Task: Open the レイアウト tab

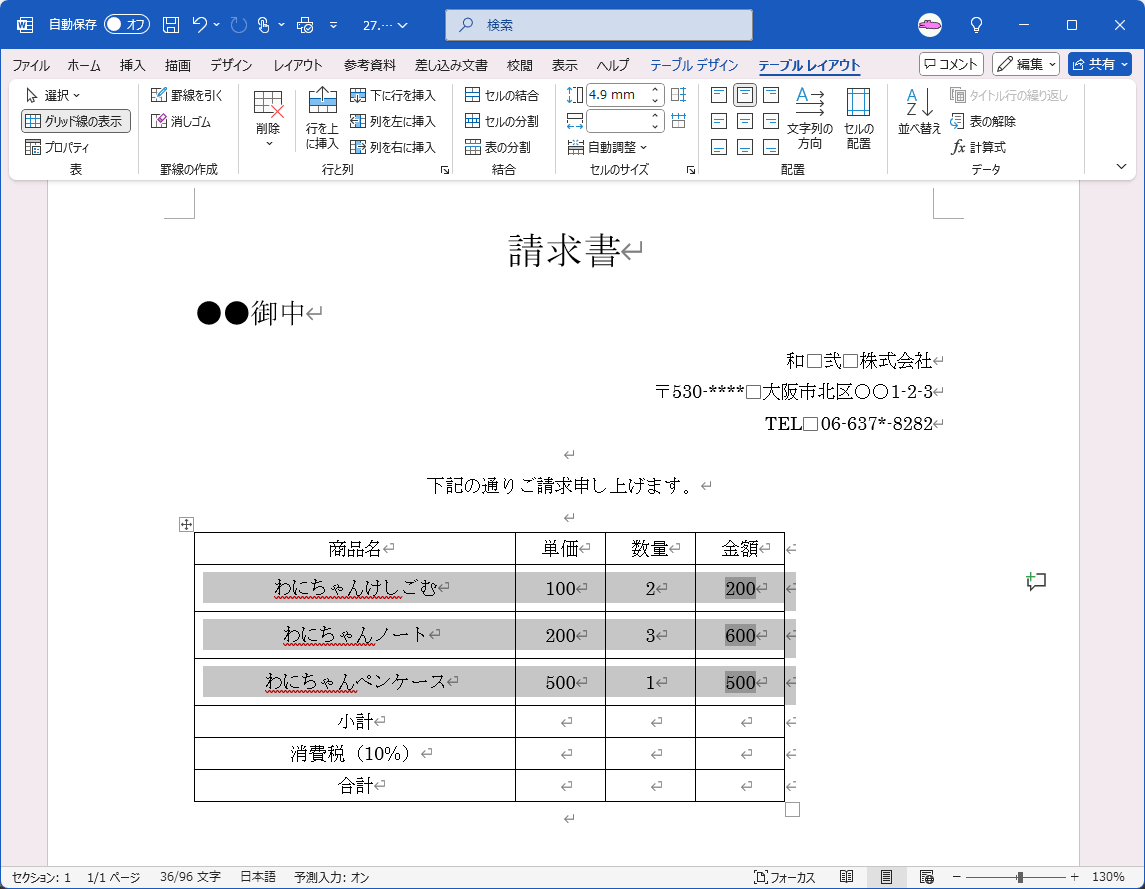Action: coord(298,65)
